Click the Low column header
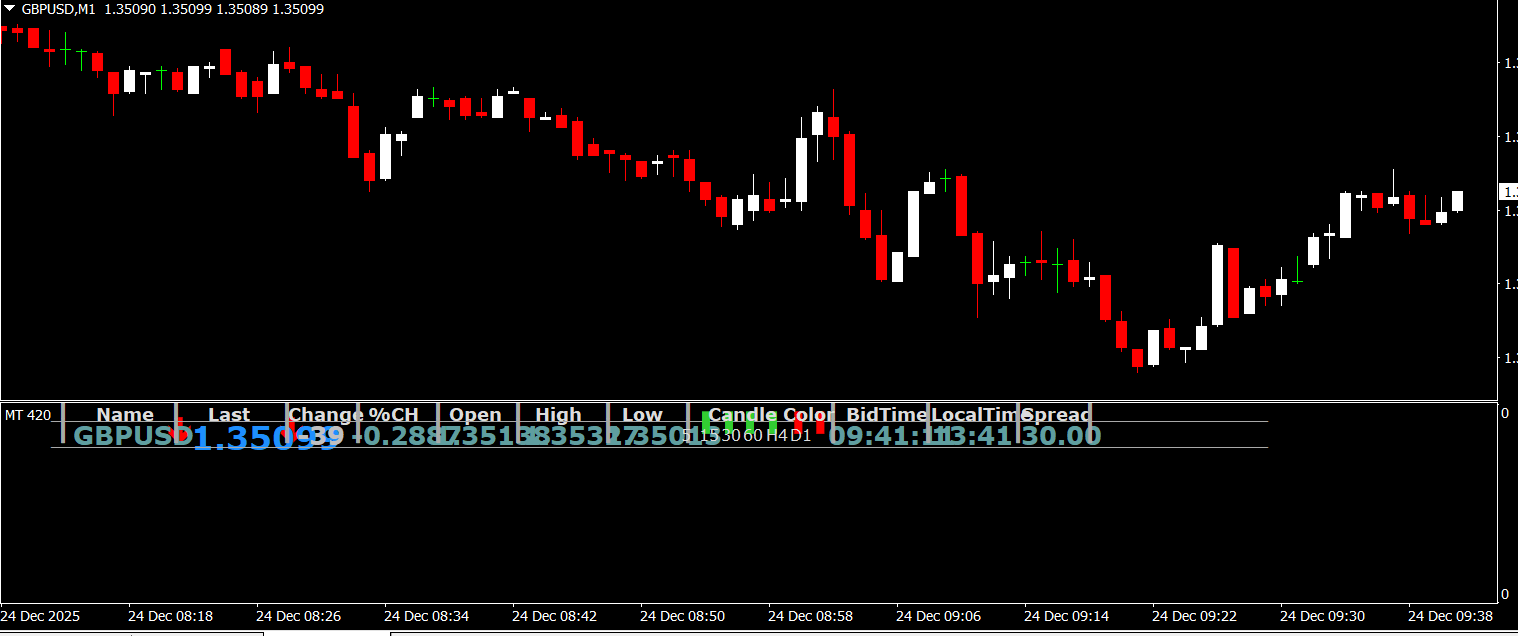1518x636 pixels. (x=642, y=415)
